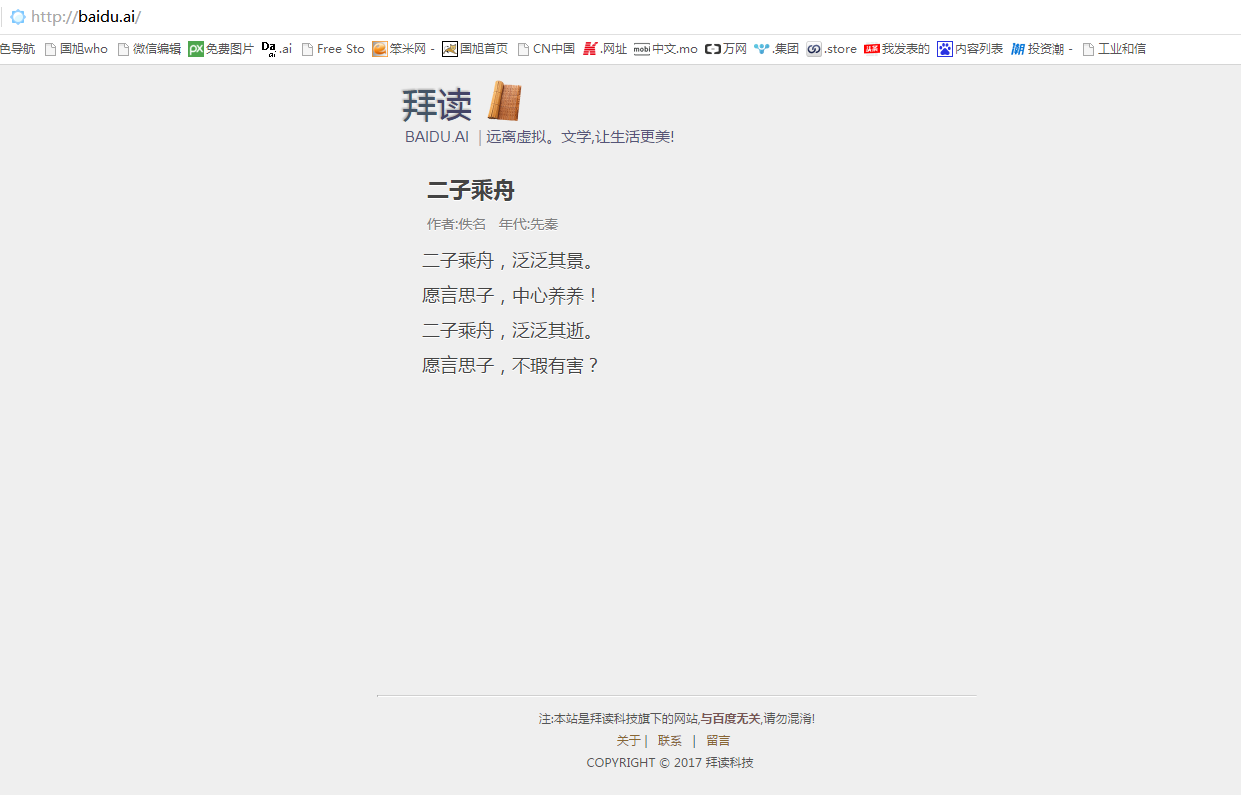The width and height of the screenshot is (1241, 795).
Task: Click the Da .ai bookmark icon
Action: [x=268, y=47]
